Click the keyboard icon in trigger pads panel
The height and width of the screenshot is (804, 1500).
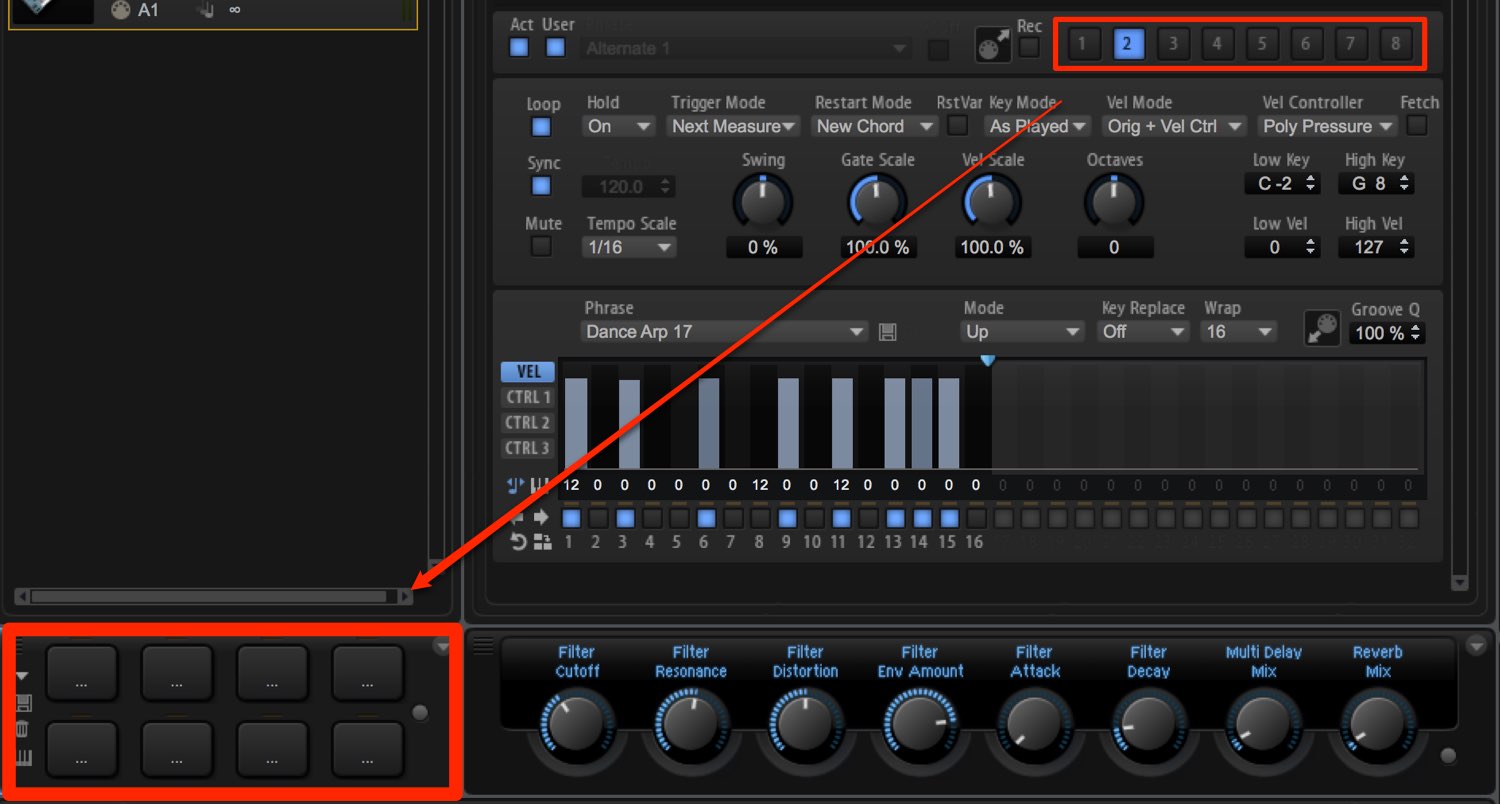23,757
